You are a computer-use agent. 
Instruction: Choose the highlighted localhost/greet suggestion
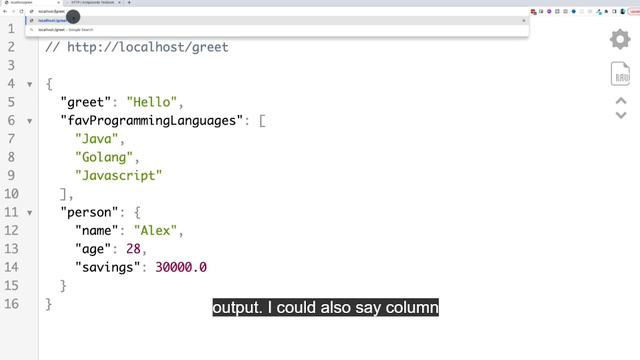[277, 20]
